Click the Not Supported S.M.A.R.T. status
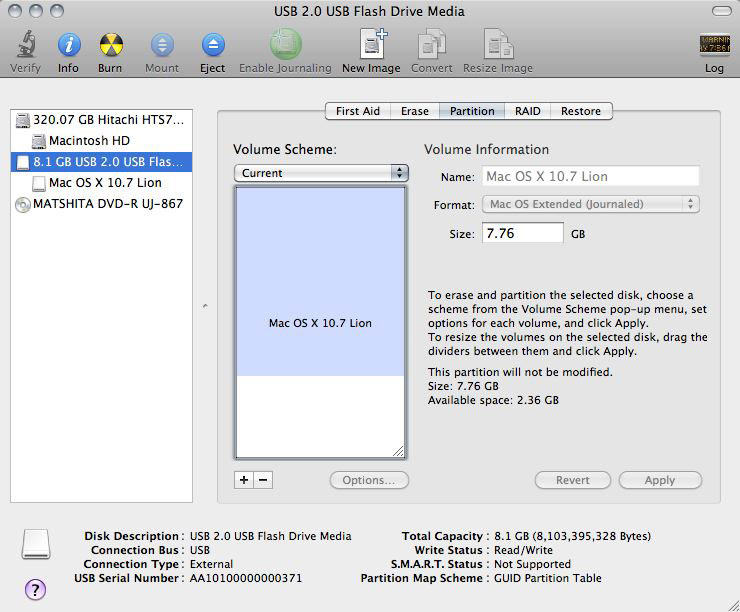 tap(532, 564)
